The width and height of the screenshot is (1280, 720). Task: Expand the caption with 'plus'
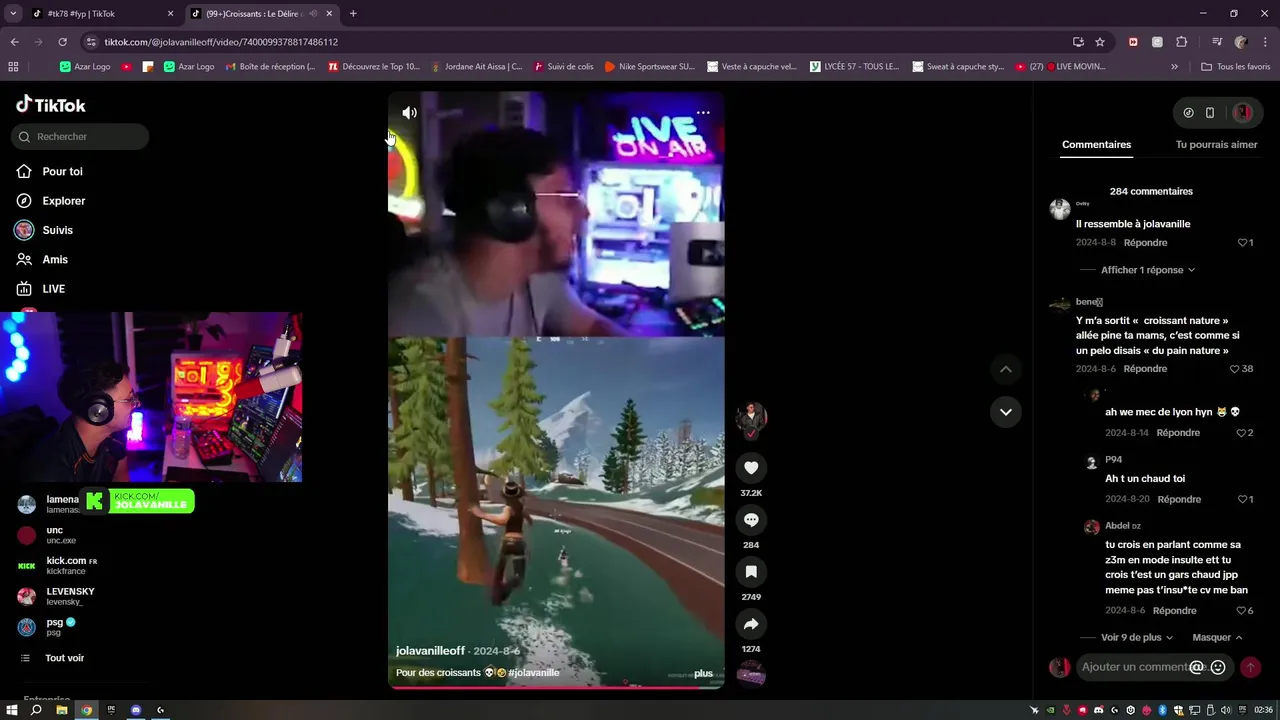coord(704,673)
